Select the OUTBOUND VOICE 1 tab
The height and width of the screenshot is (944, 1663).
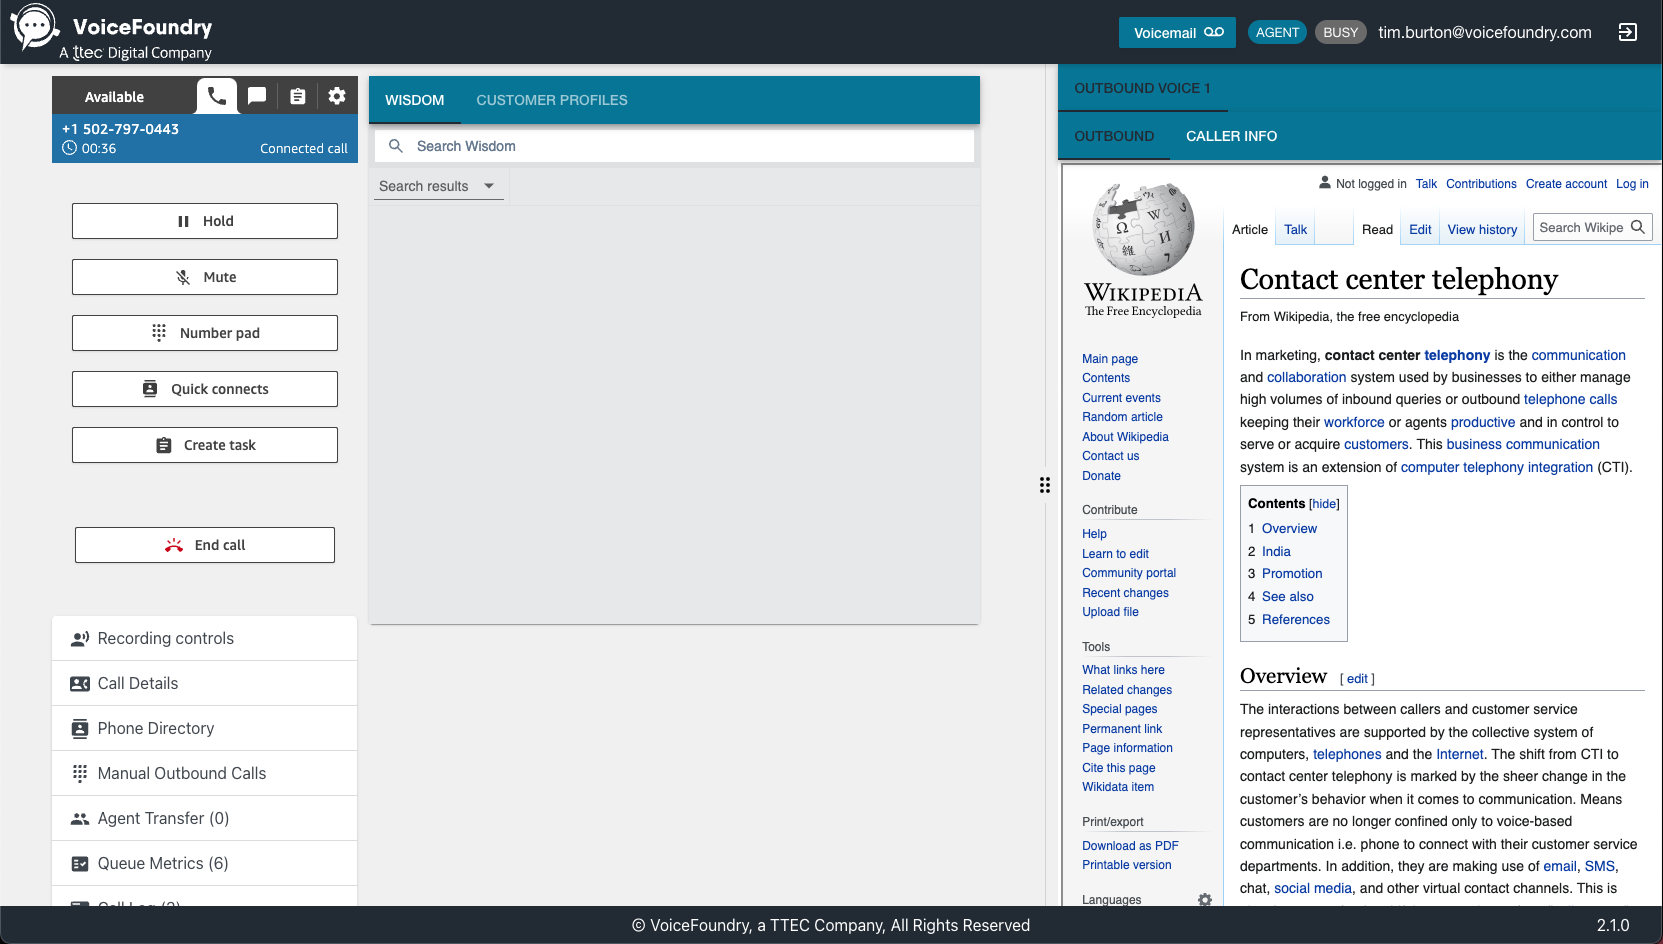click(1142, 88)
